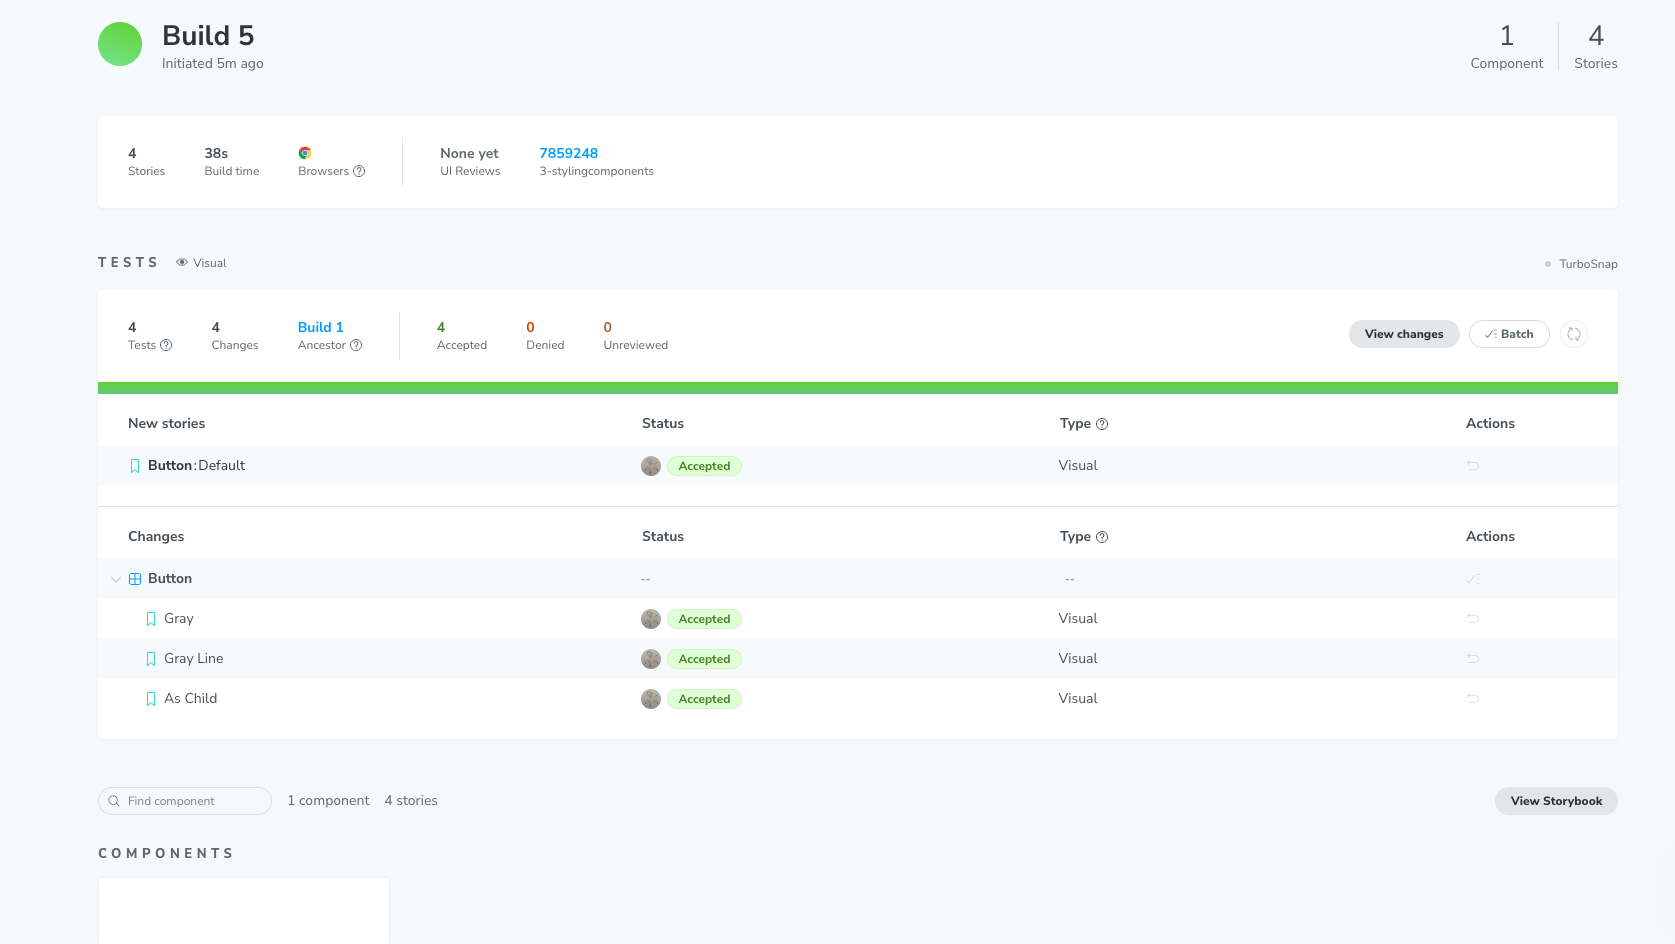Click the eye icon next to Visual
This screenshot has width=1675, height=944.
182,263
